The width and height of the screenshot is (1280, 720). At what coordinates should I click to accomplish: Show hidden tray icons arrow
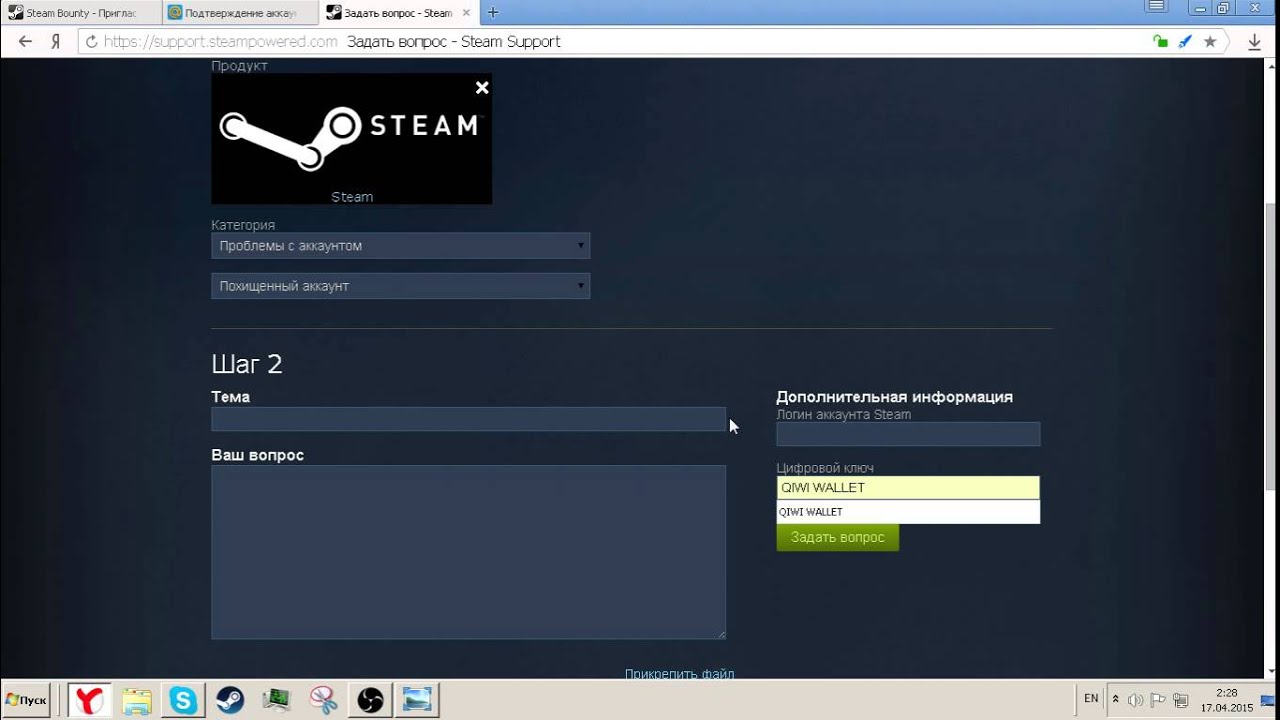(x=1116, y=700)
